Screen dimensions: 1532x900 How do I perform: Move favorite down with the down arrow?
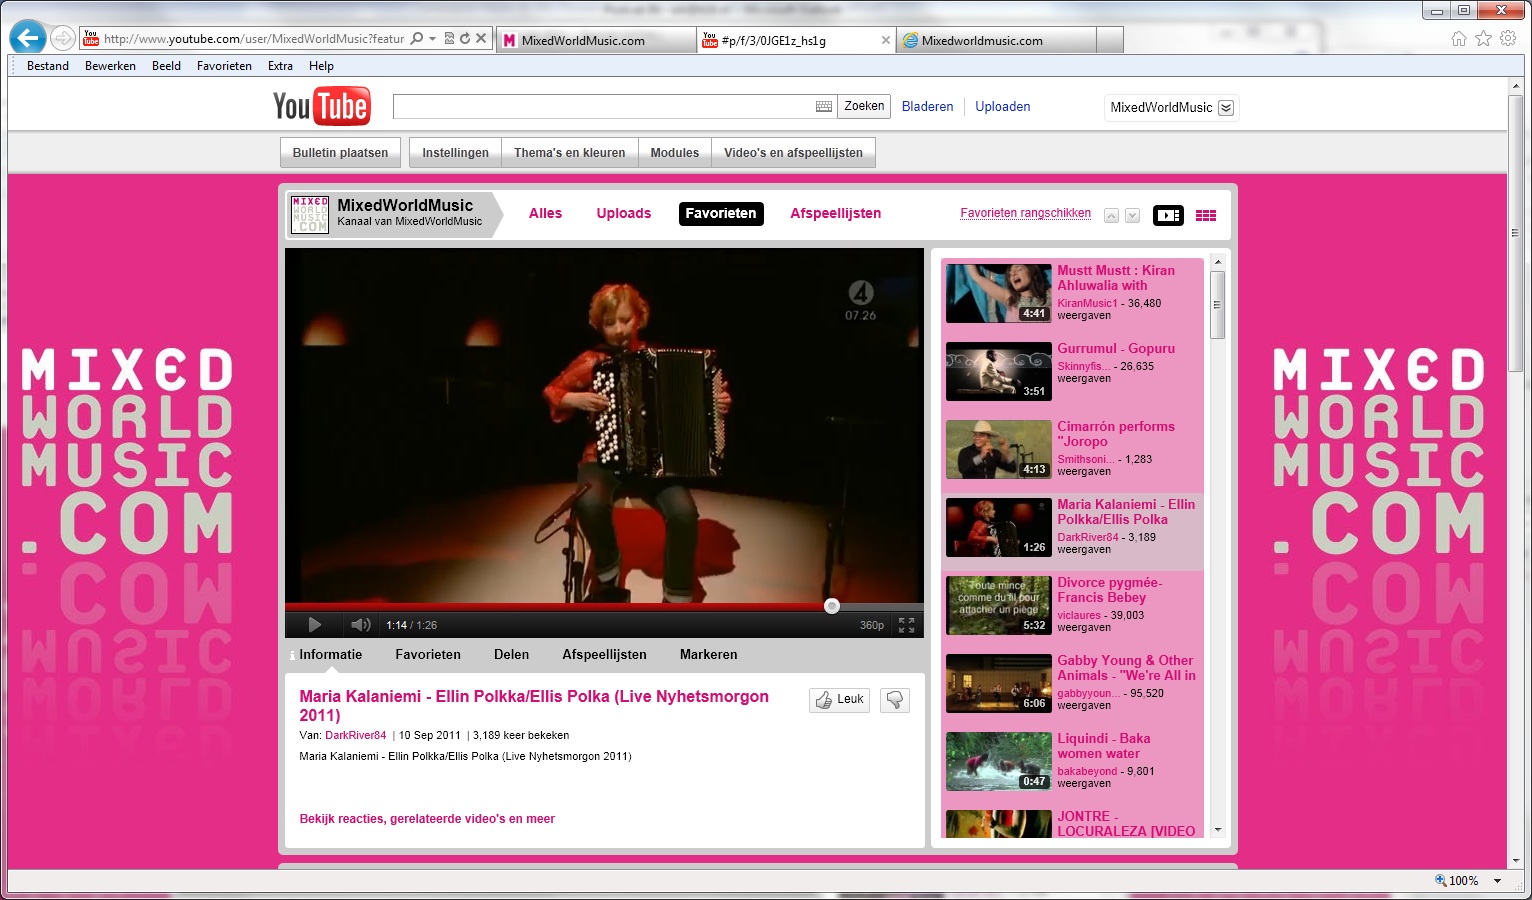[1132, 215]
